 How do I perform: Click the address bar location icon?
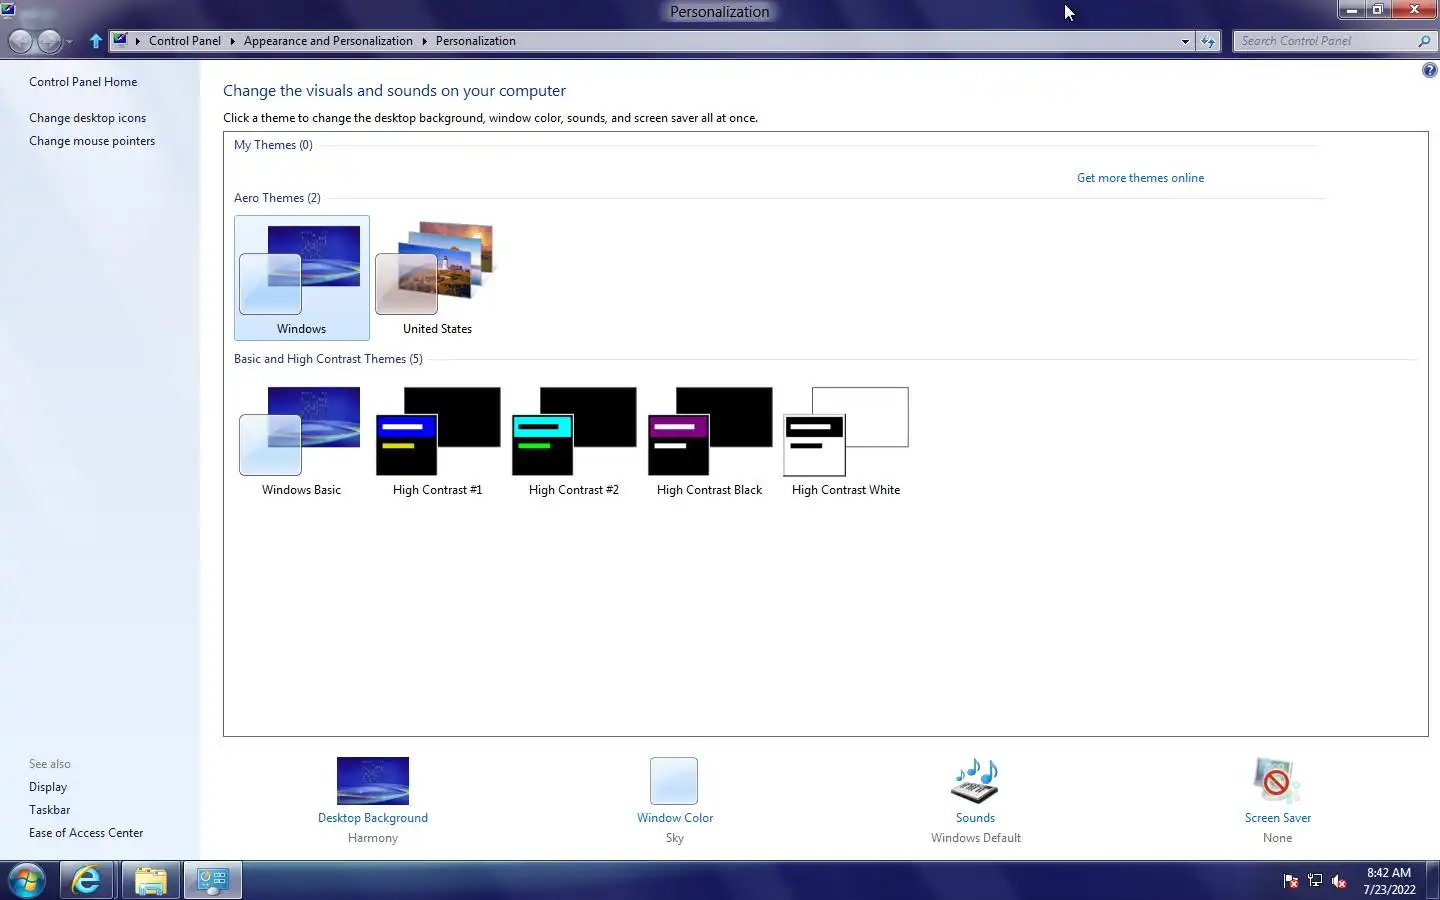(x=120, y=40)
